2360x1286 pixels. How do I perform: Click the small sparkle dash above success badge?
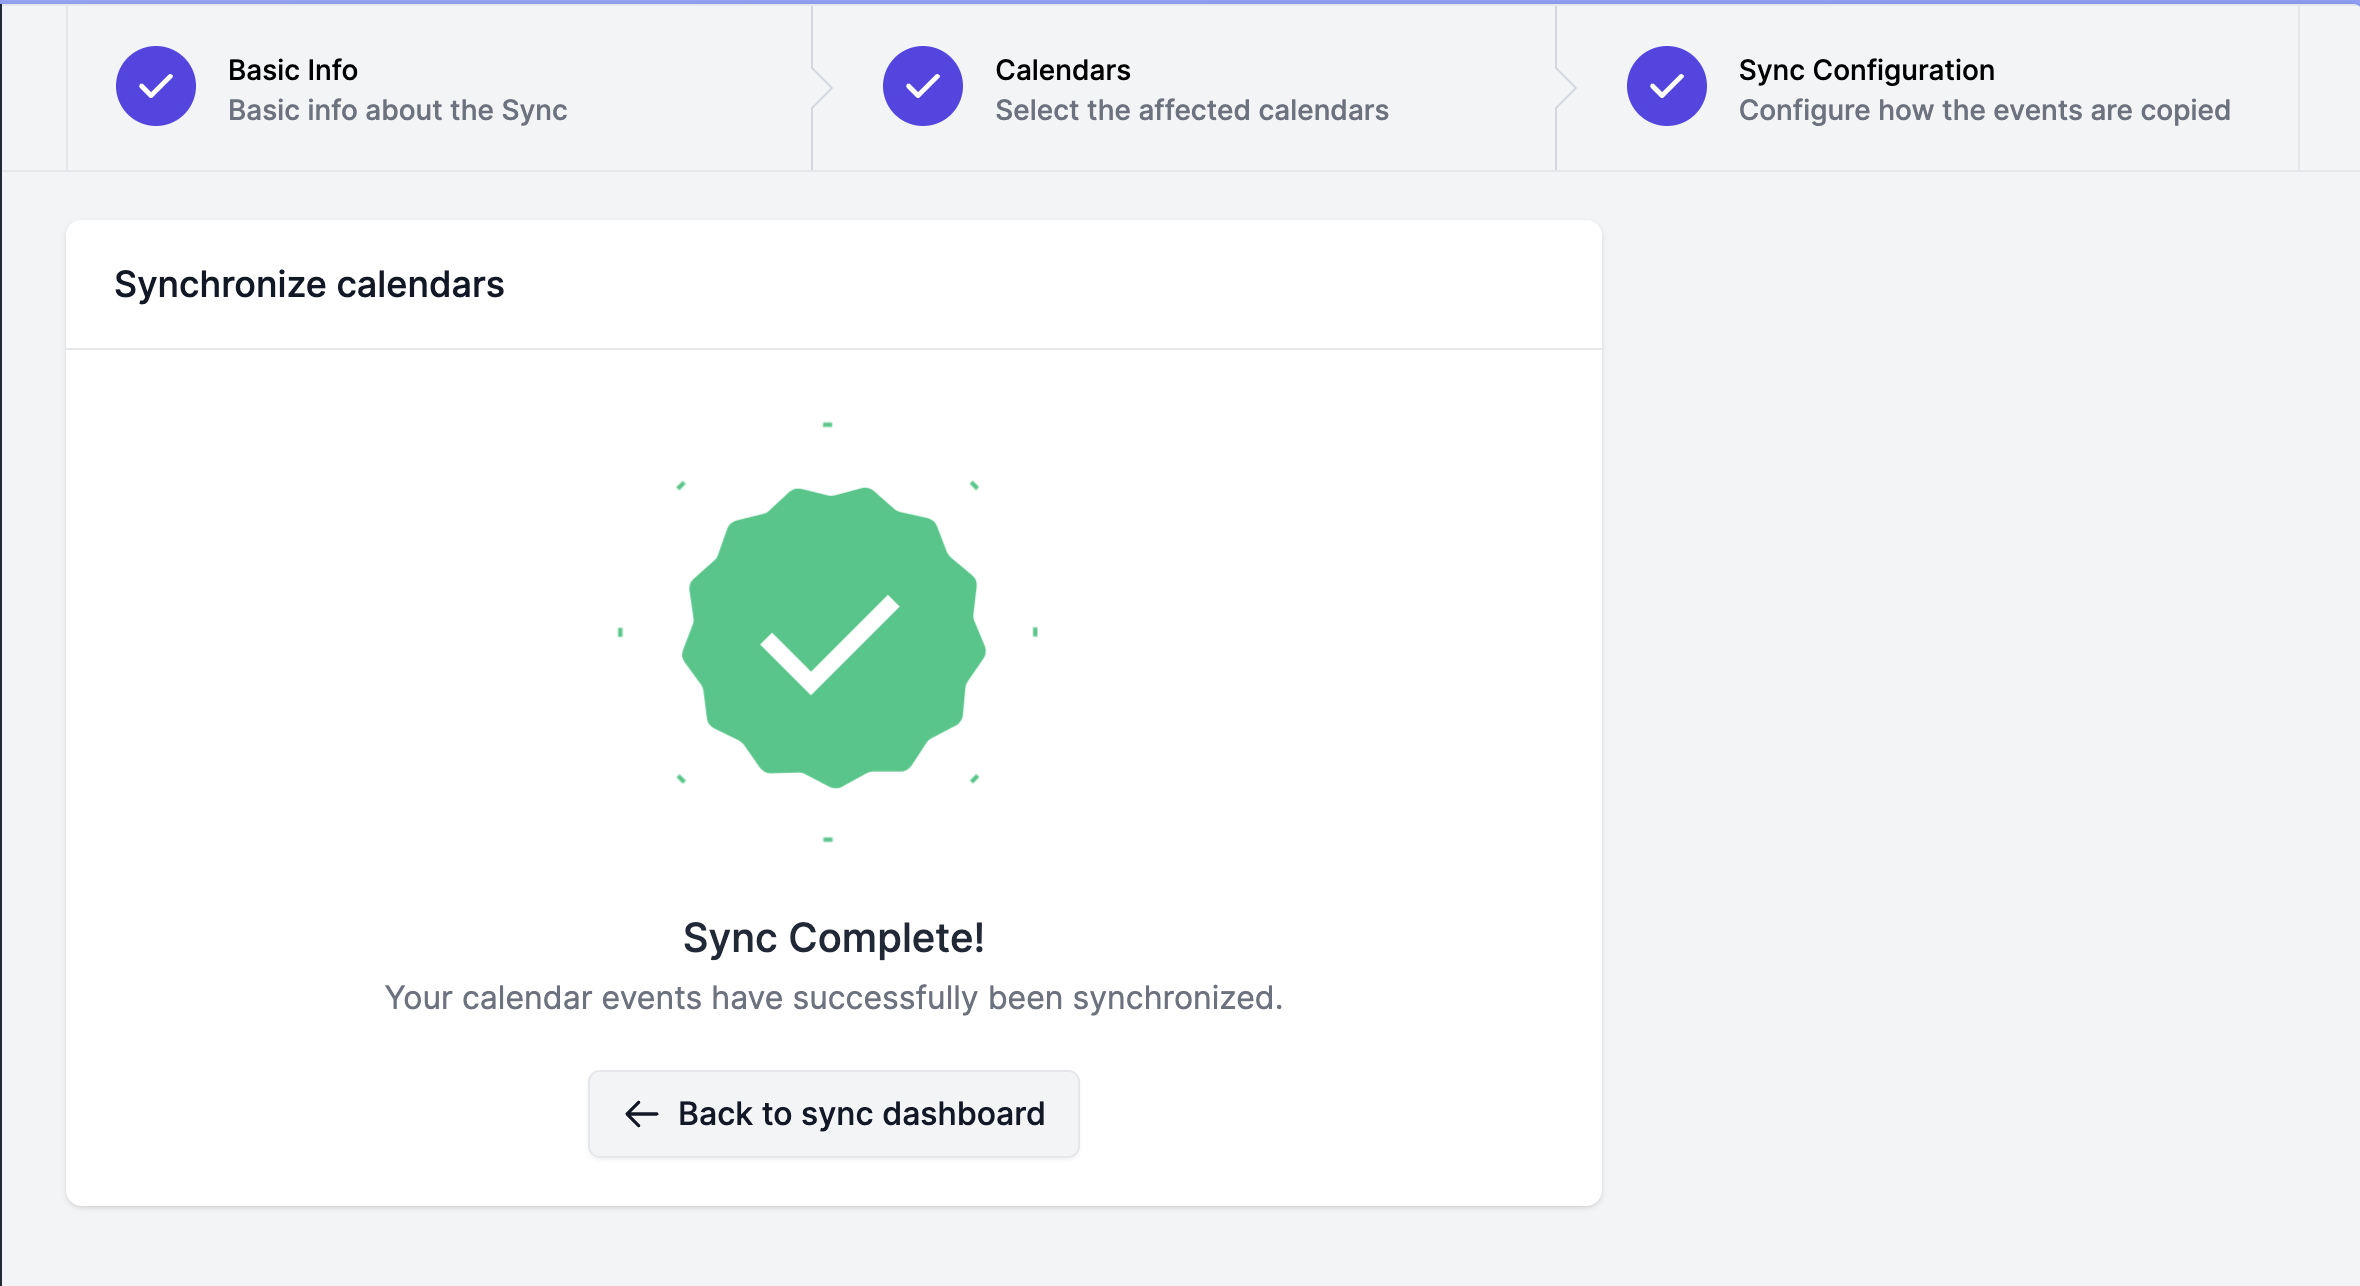point(827,425)
